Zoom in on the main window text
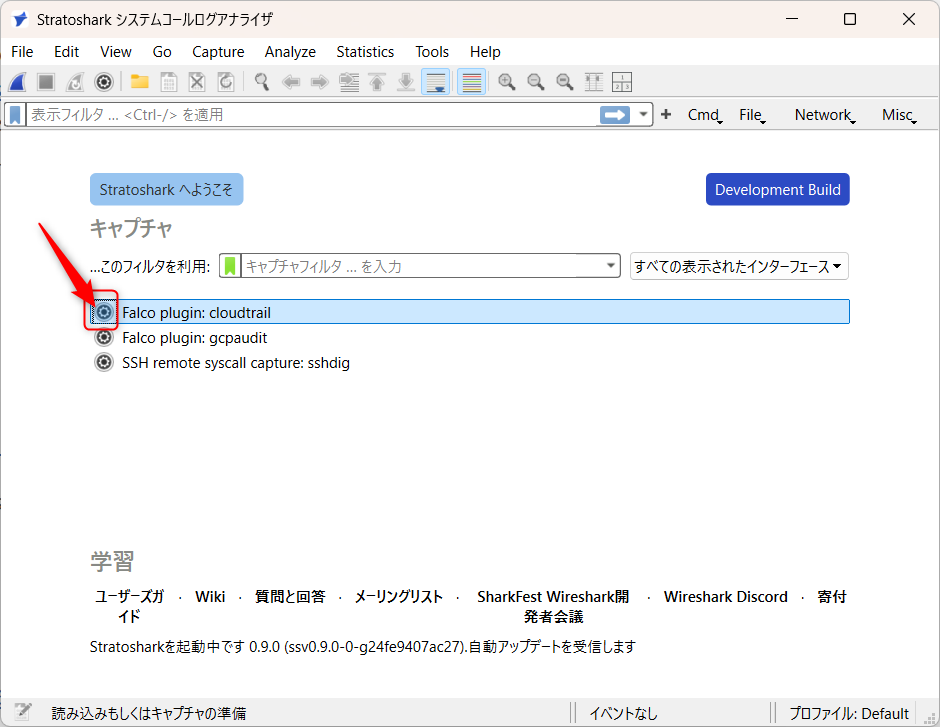The height and width of the screenshot is (727, 940). pos(507,82)
